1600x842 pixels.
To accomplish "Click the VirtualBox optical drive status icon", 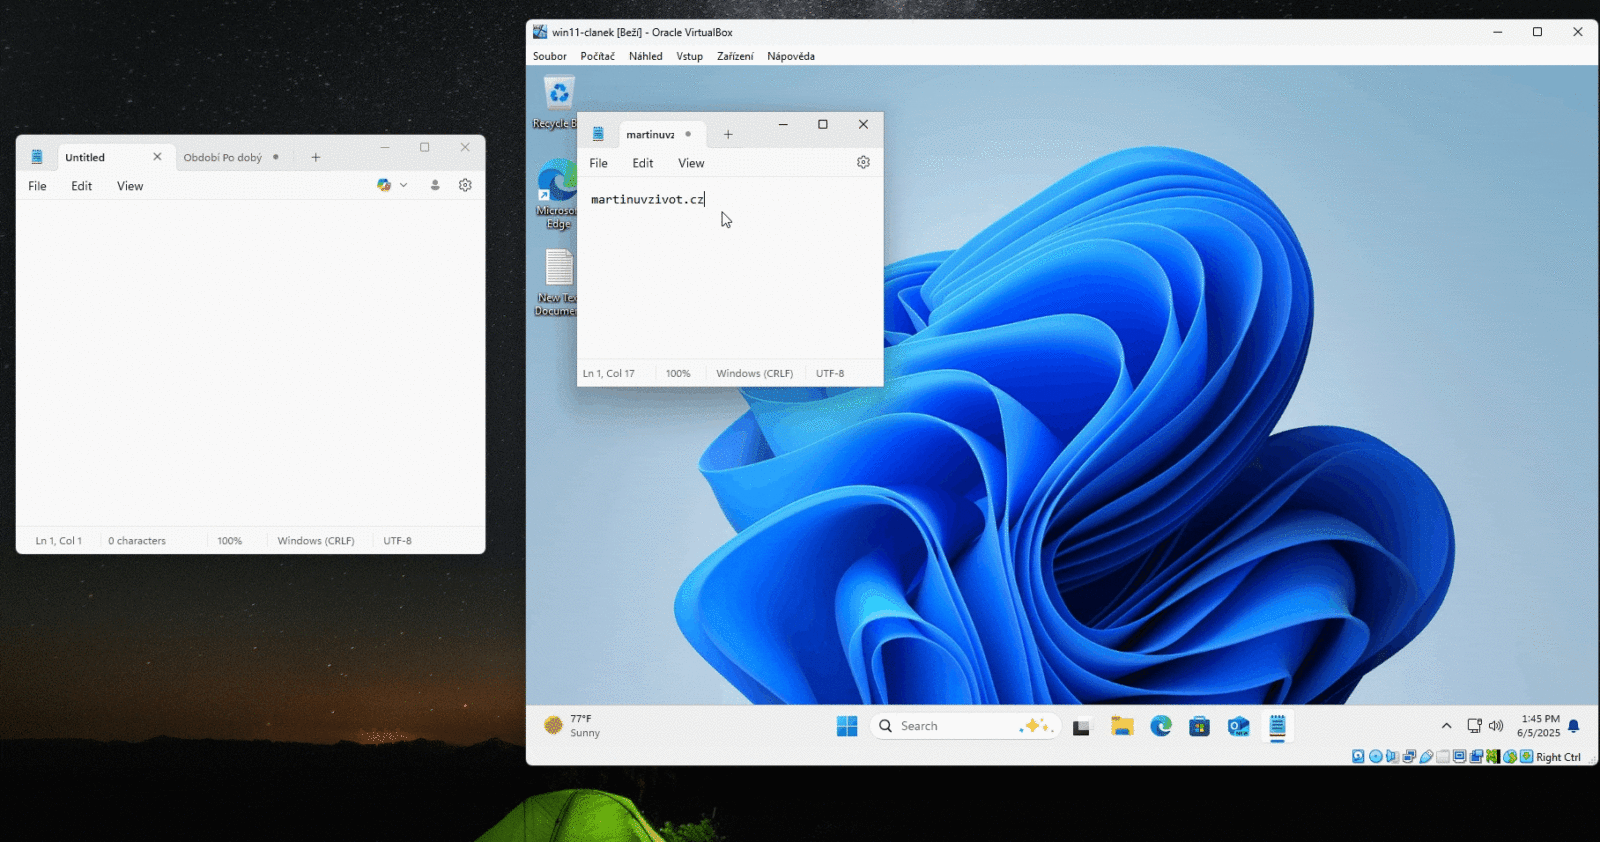I will tap(1376, 757).
